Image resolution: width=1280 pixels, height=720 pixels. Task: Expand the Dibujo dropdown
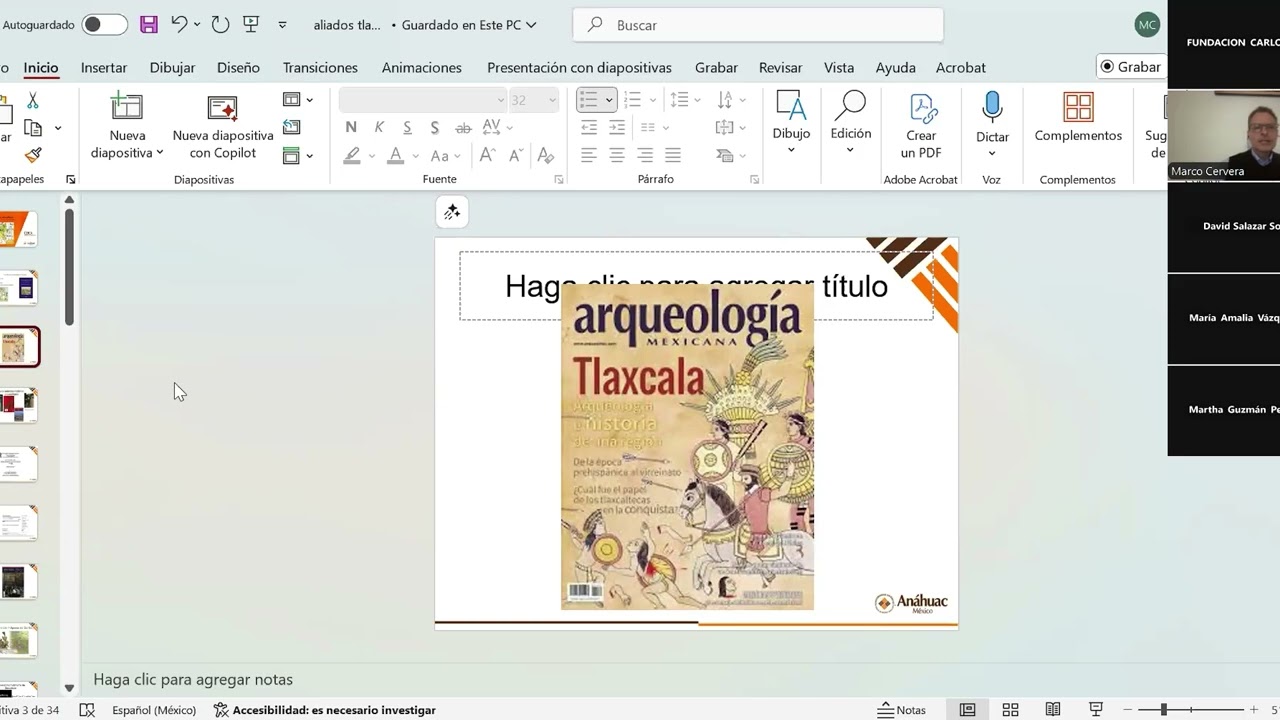791,150
